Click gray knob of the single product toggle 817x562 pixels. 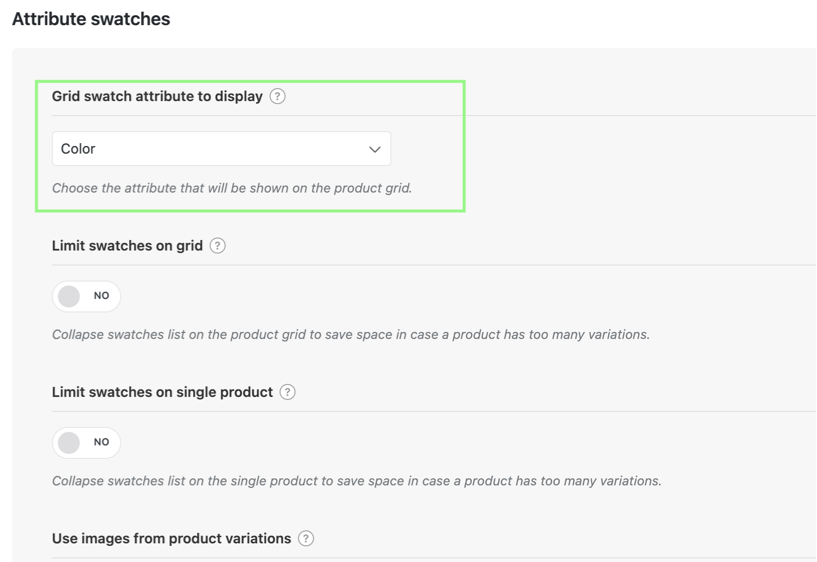click(x=69, y=443)
